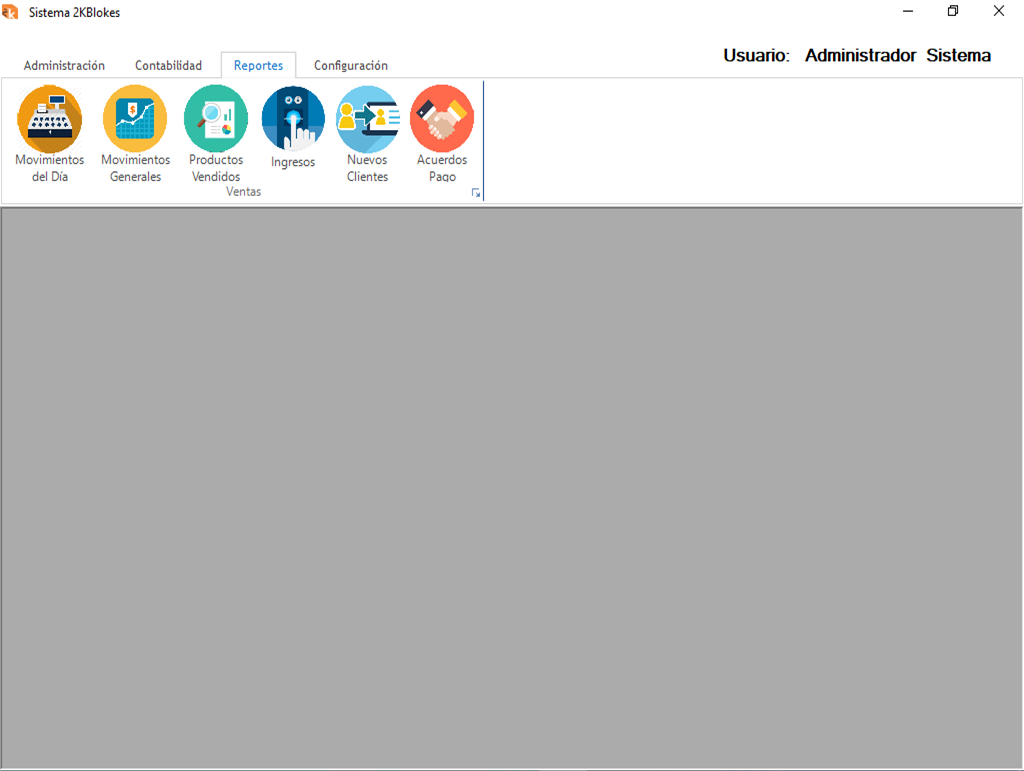Image resolution: width=1024 pixels, height=771 pixels.
Task: Open the Movimientos Generales report
Action: (x=135, y=118)
